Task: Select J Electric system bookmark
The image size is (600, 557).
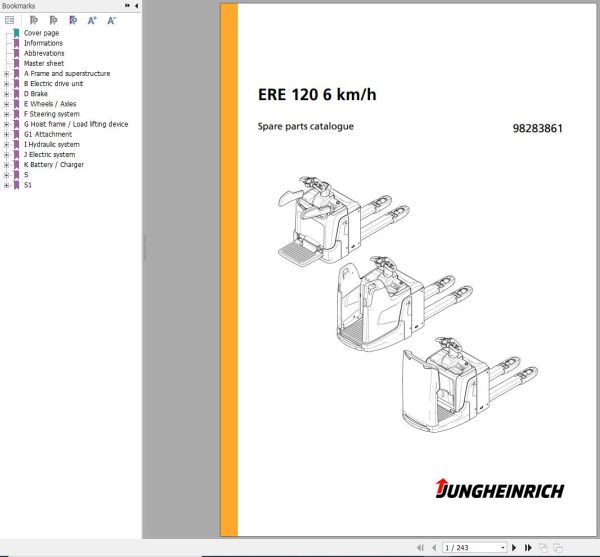Action: pyautogui.click(x=49, y=155)
